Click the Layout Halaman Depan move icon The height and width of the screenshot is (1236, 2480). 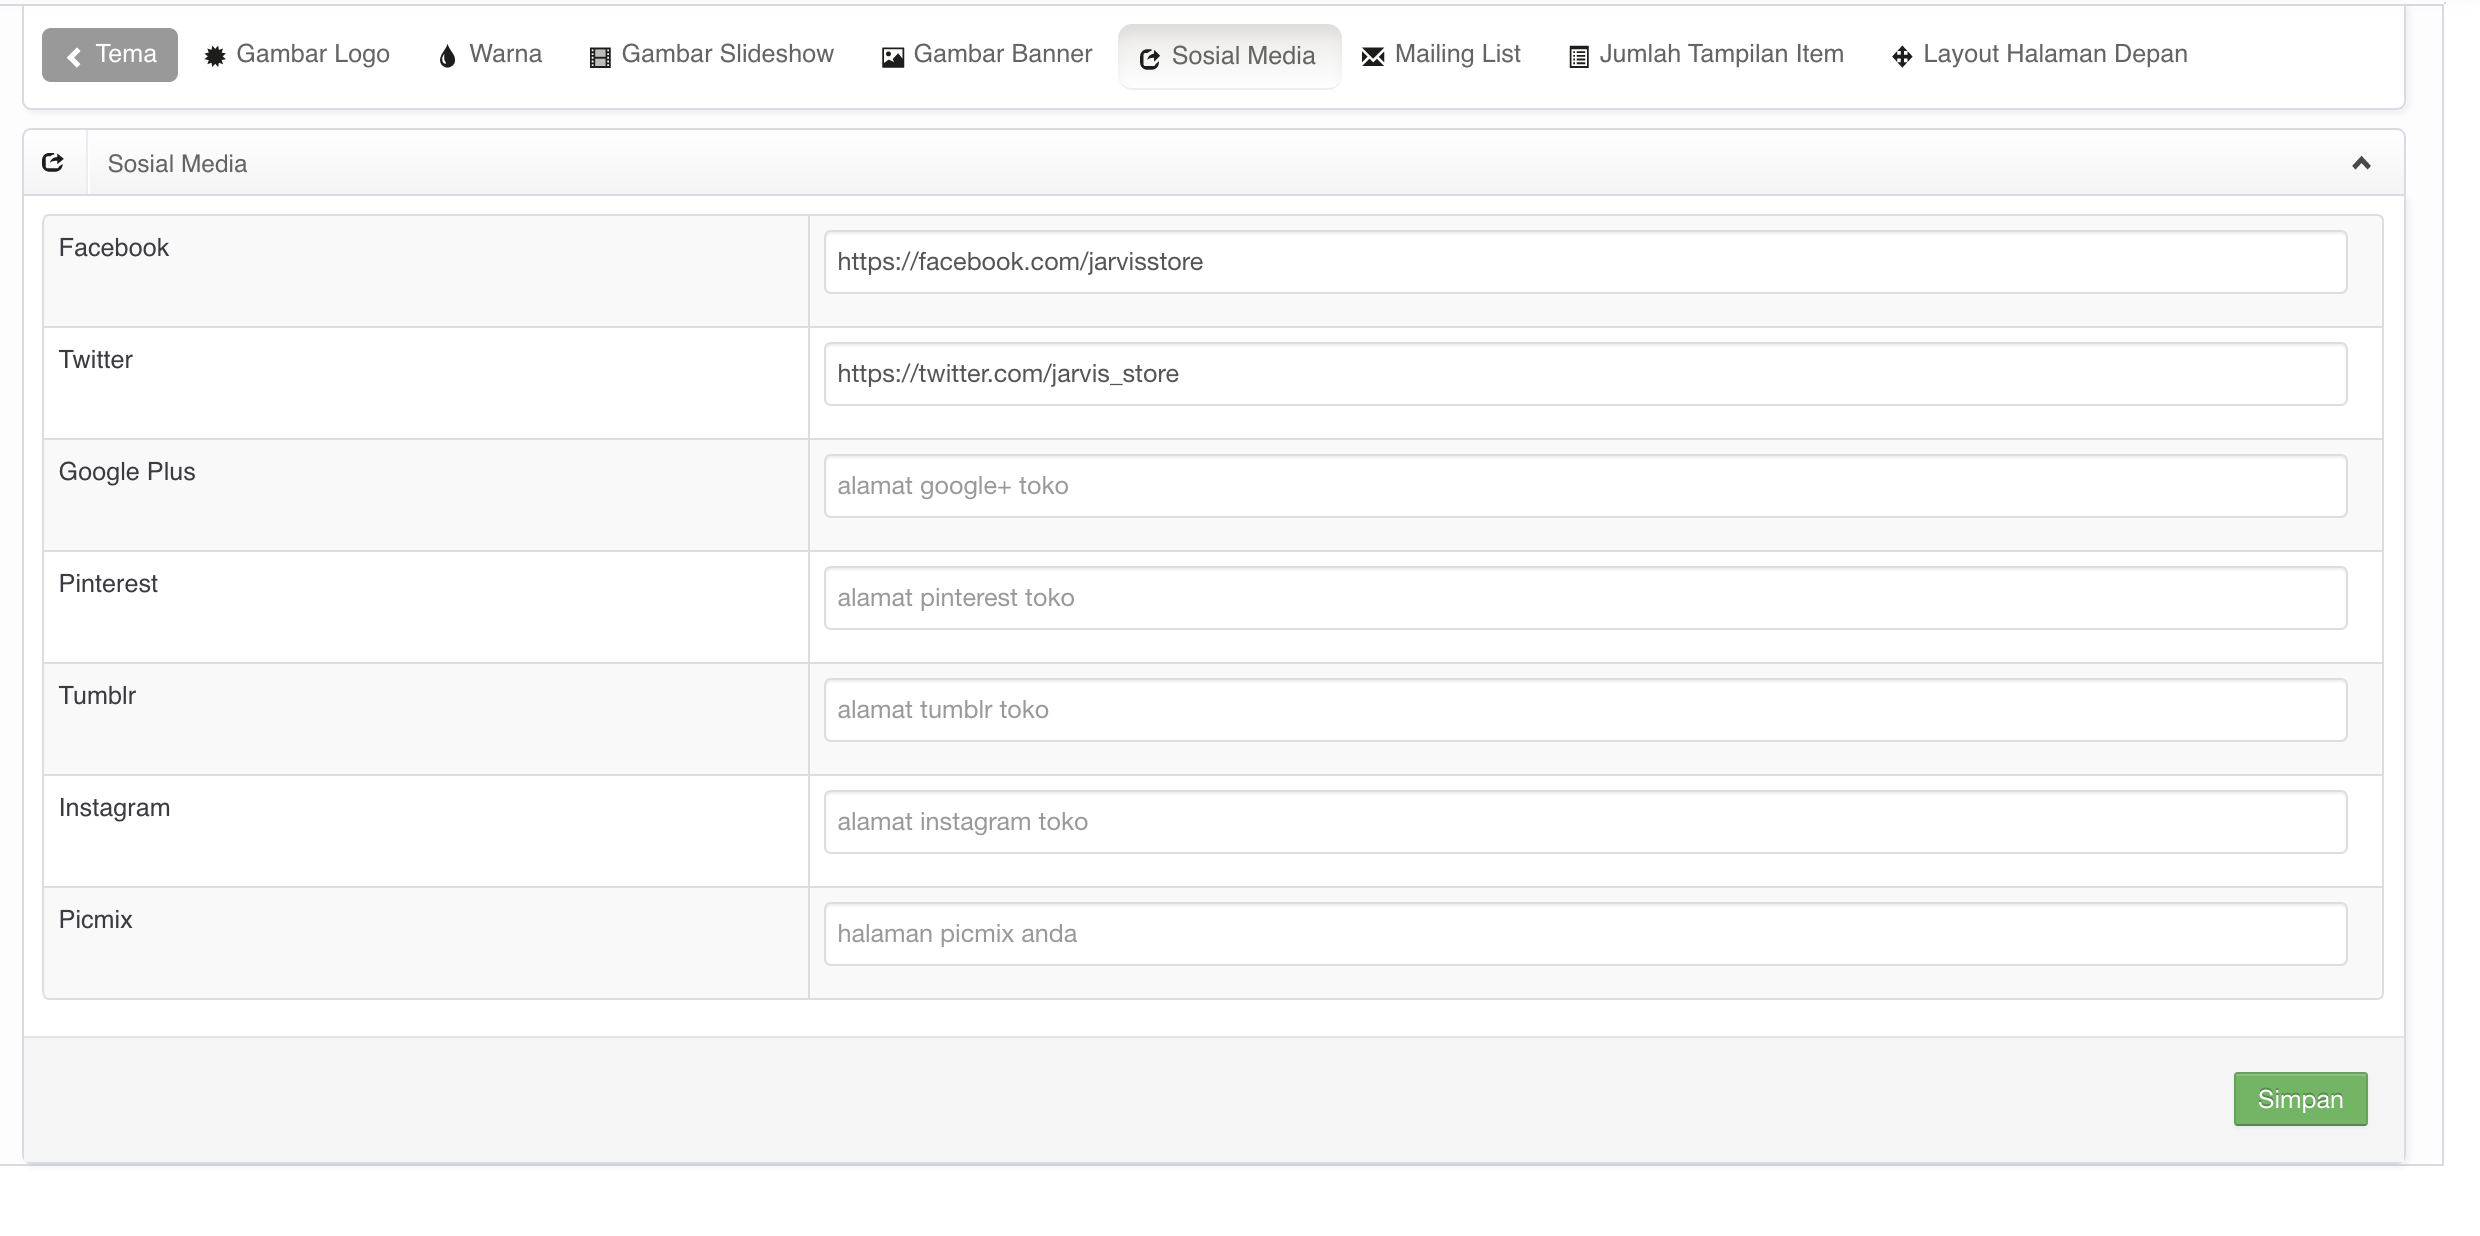tap(1902, 57)
